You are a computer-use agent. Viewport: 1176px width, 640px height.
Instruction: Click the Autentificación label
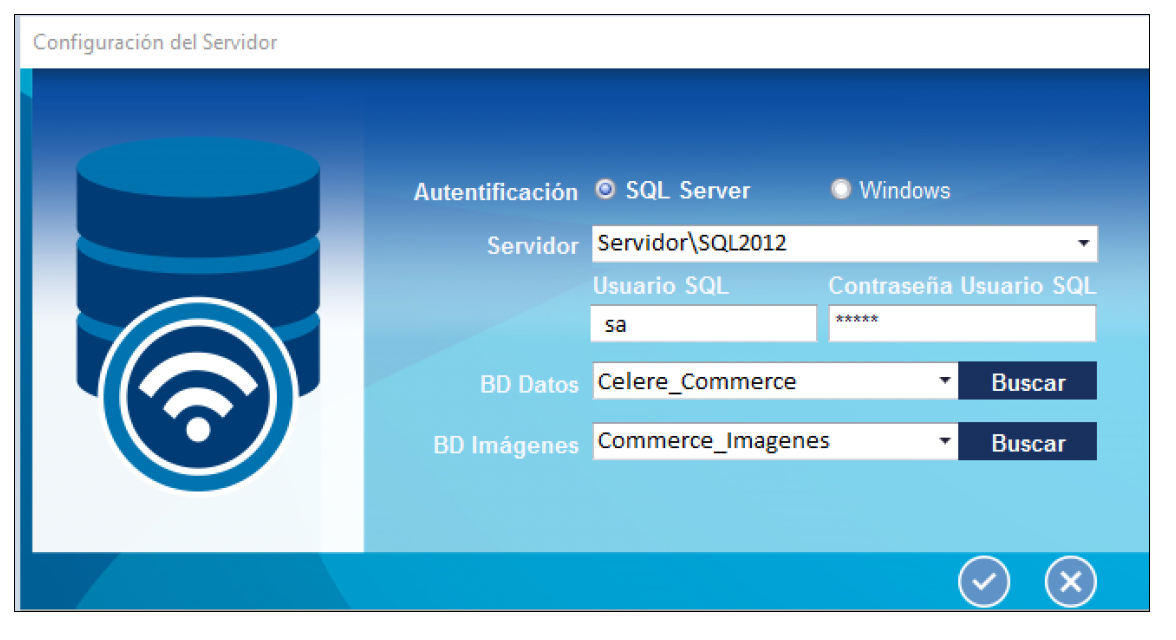pyautogui.click(x=495, y=192)
